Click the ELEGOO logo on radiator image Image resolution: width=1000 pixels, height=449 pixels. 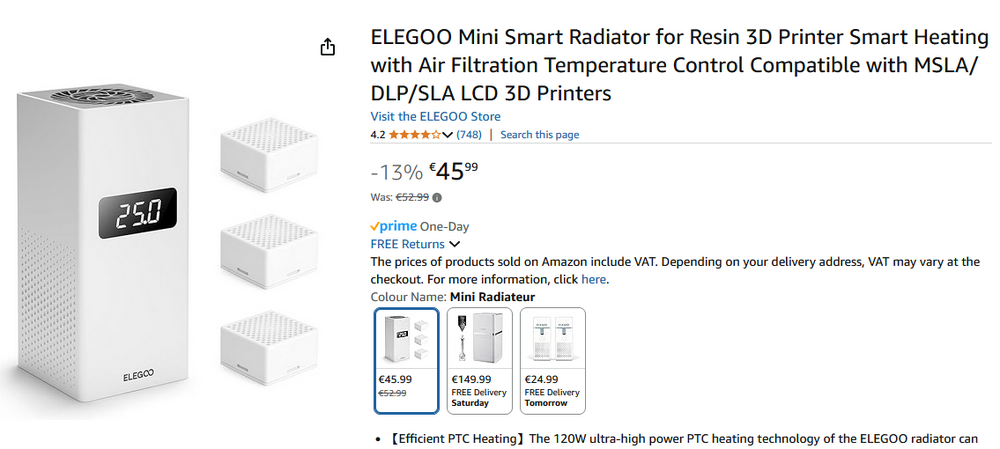coord(139,377)
